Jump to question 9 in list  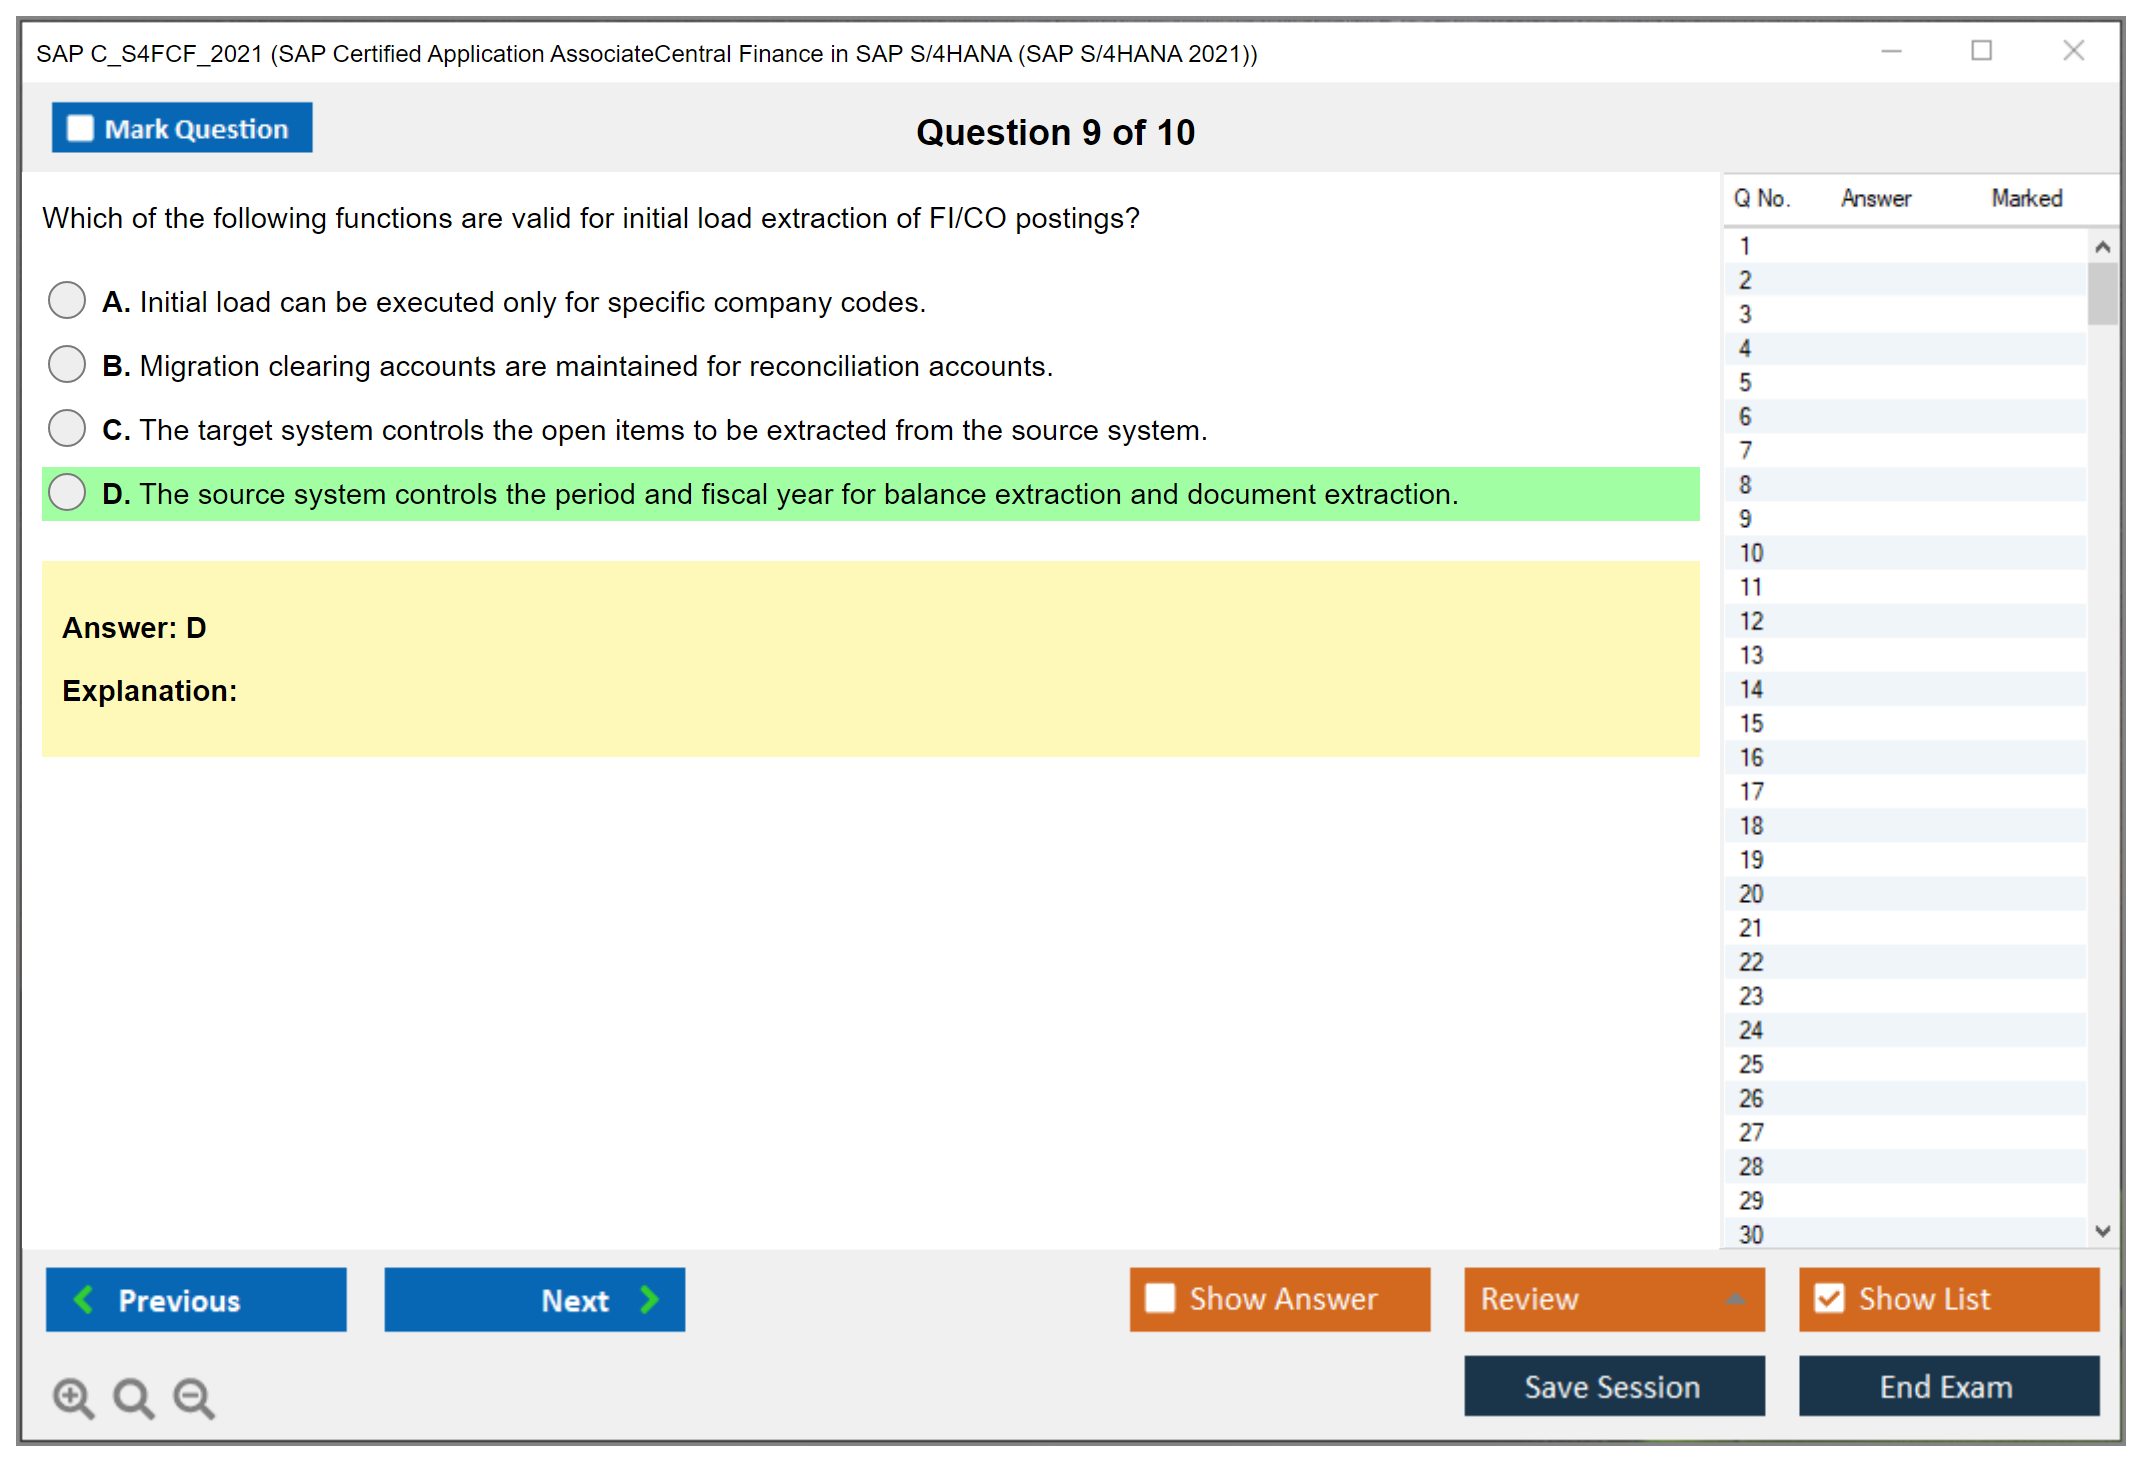[x=1745, y=519]
